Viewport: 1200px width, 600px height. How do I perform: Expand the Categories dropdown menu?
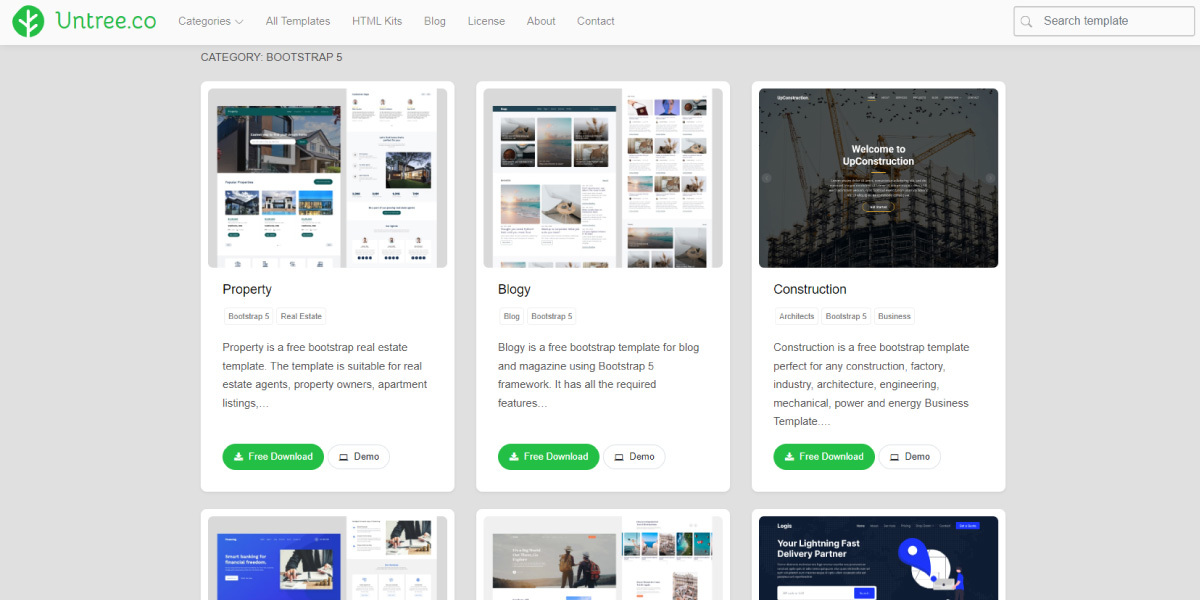tap(211, 21)
